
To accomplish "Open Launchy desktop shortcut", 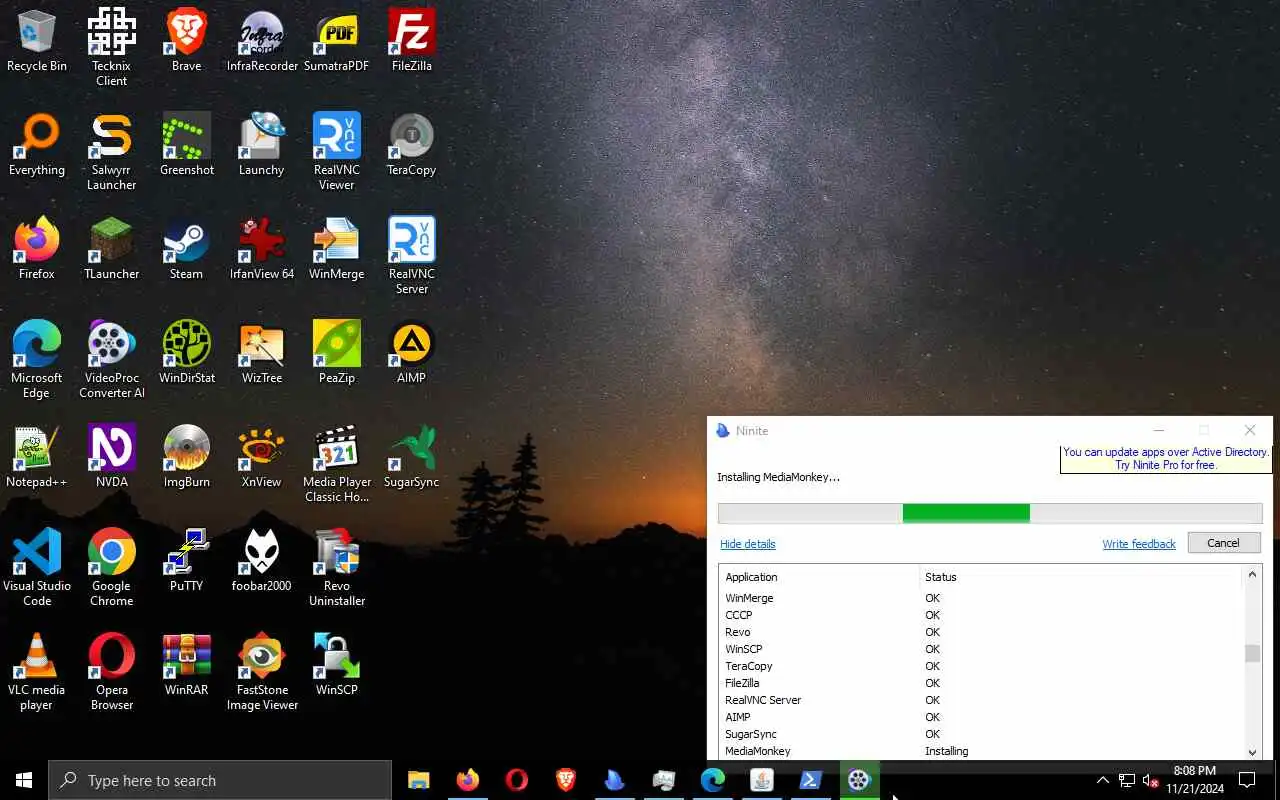I will pyautogui.click(x=262, y=146).
